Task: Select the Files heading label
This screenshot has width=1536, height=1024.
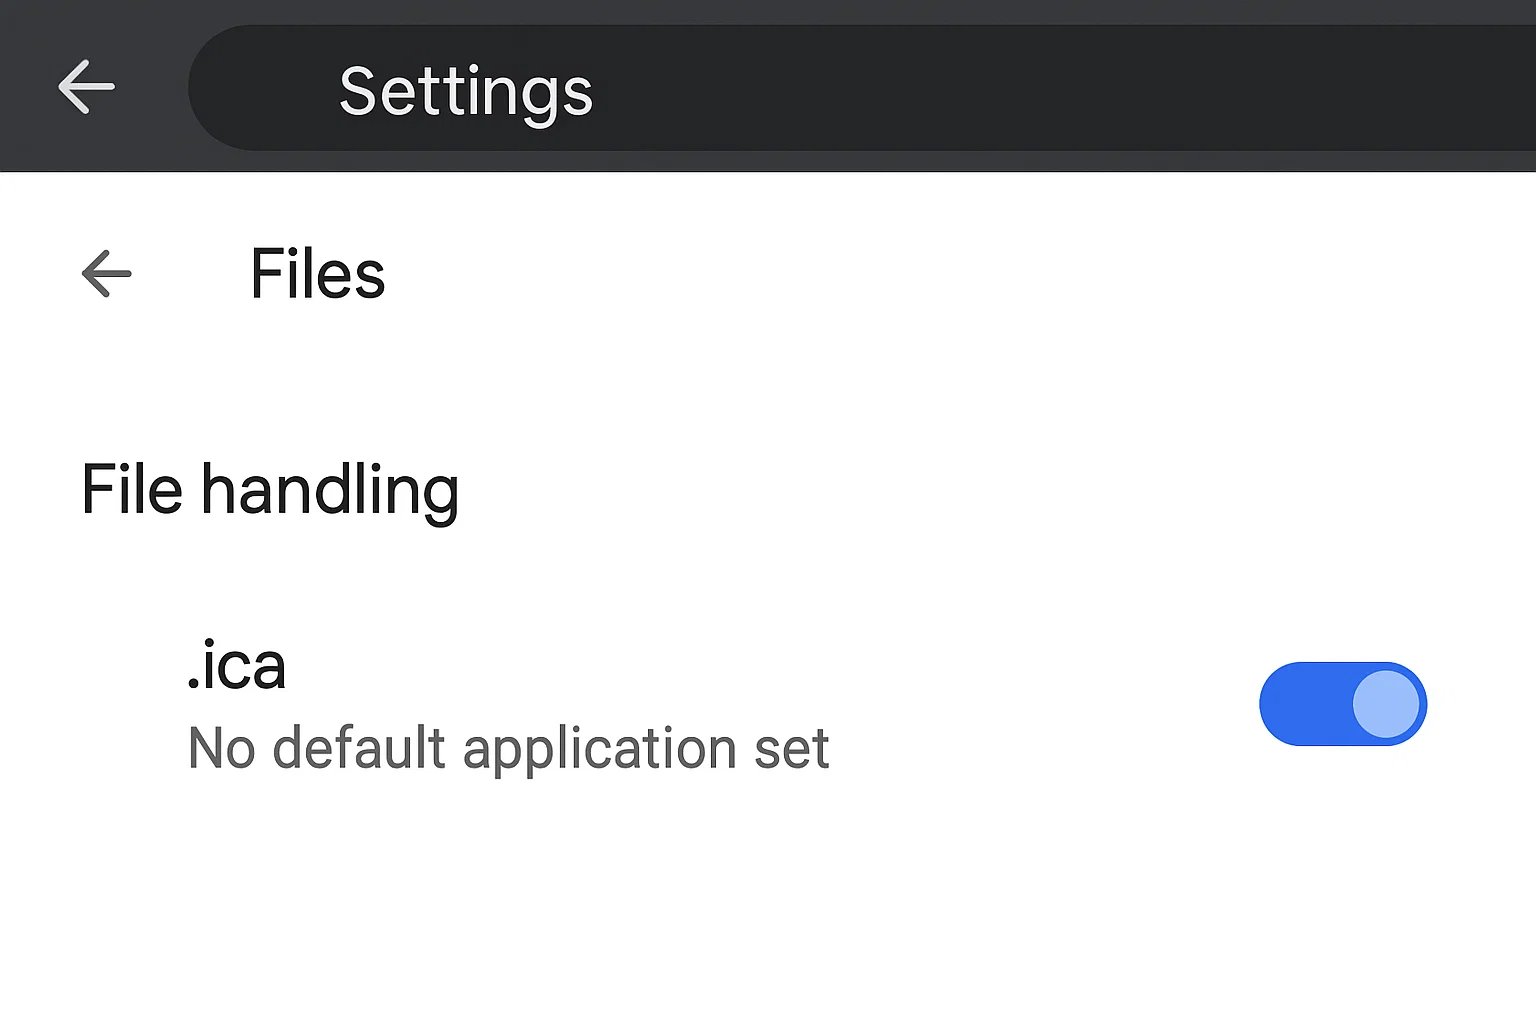Action: [x=317, y=273]
